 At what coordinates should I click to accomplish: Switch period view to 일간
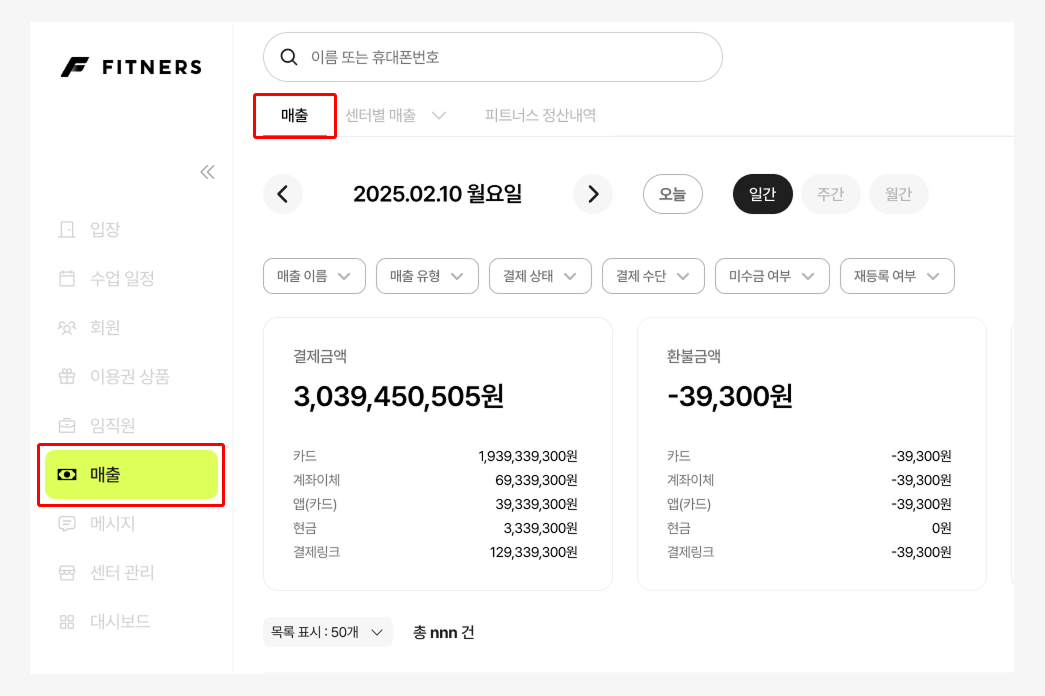[x=762, y=194]
